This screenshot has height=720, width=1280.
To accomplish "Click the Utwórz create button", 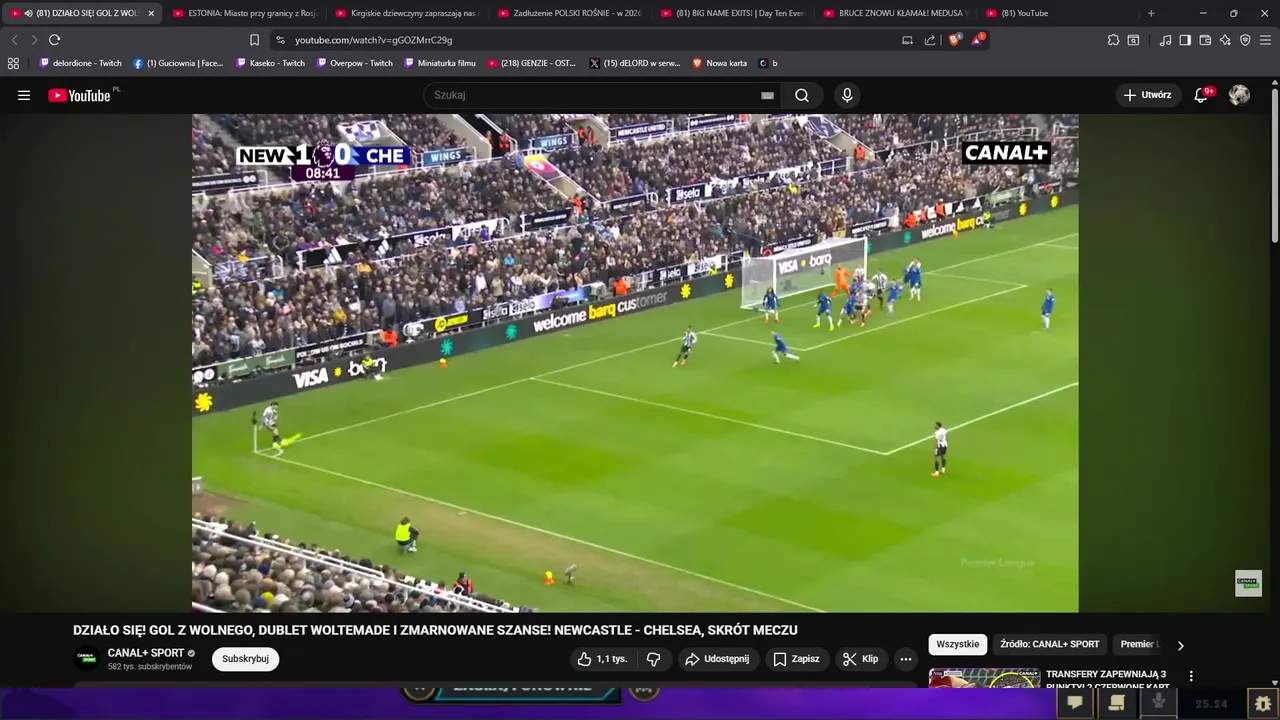I will point(1147,95).
